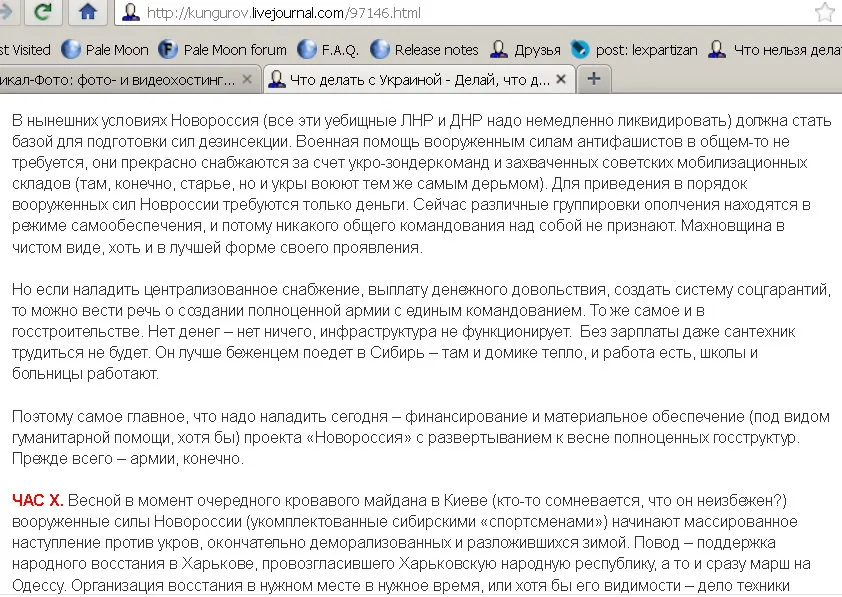Click the site identity icon in address bar
The width and height of the screenshot is (842, 597).
tap(130, 12)
